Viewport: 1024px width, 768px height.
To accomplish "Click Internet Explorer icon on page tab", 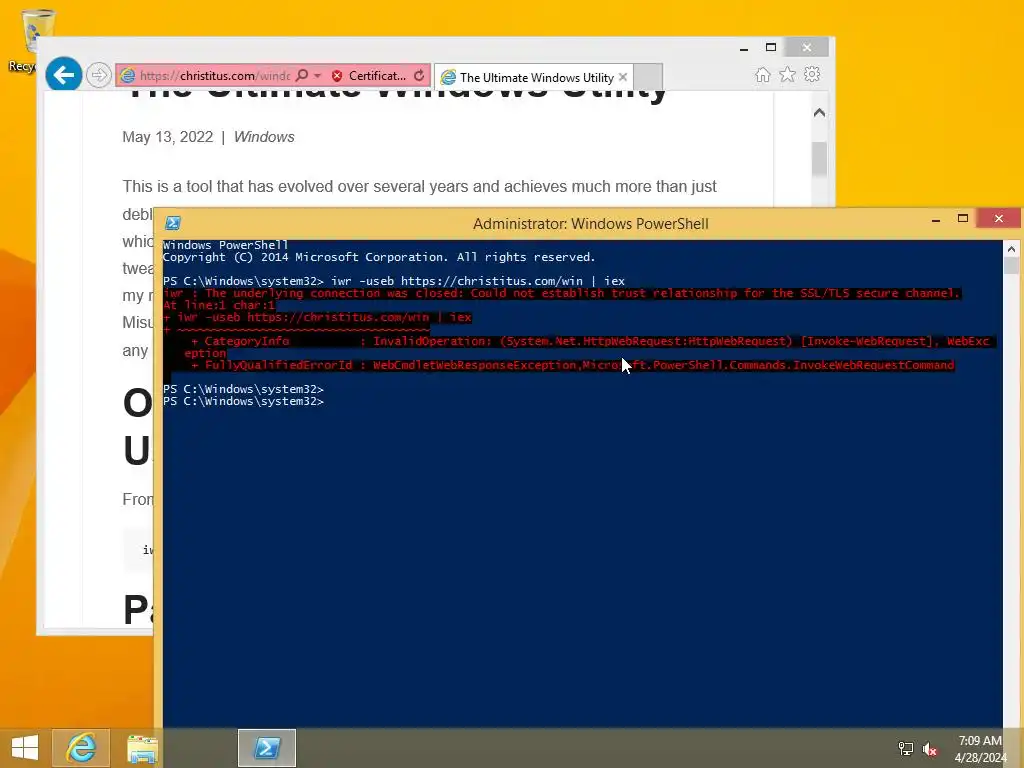I will point(448,78).
